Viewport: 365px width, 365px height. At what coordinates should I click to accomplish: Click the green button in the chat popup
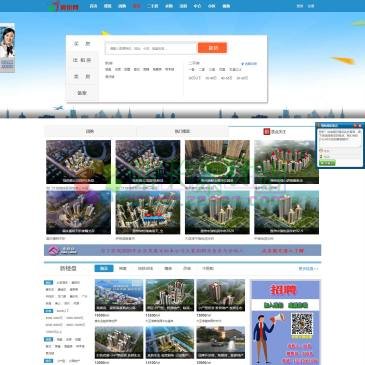click(x=327, y=163)
